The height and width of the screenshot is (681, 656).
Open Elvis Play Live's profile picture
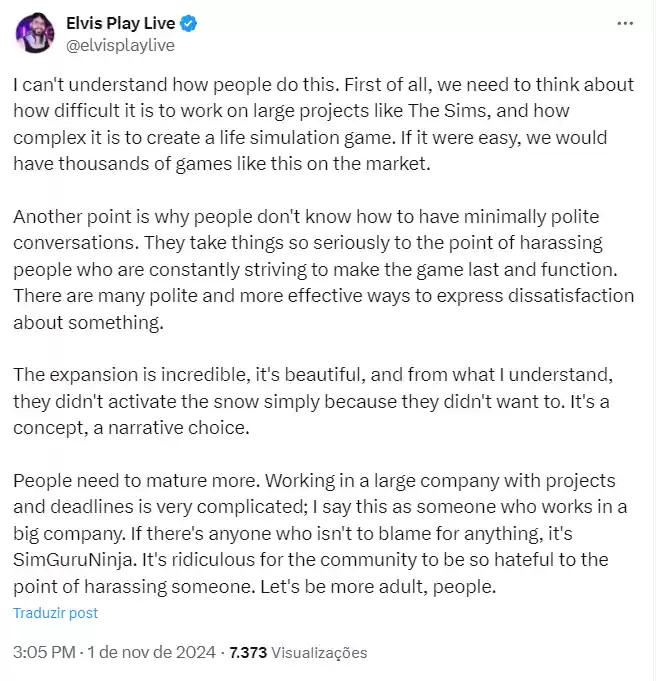[36, 33]
